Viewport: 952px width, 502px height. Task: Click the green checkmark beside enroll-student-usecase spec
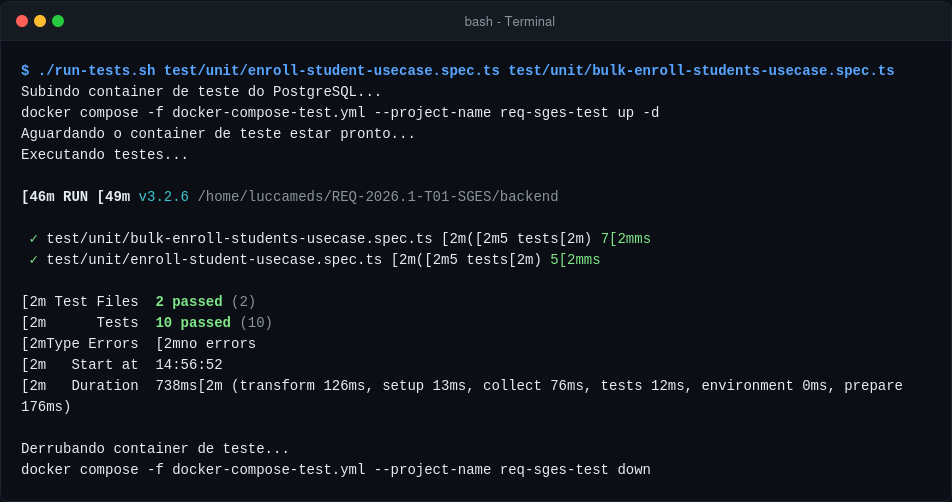click(x=33, y=260)
